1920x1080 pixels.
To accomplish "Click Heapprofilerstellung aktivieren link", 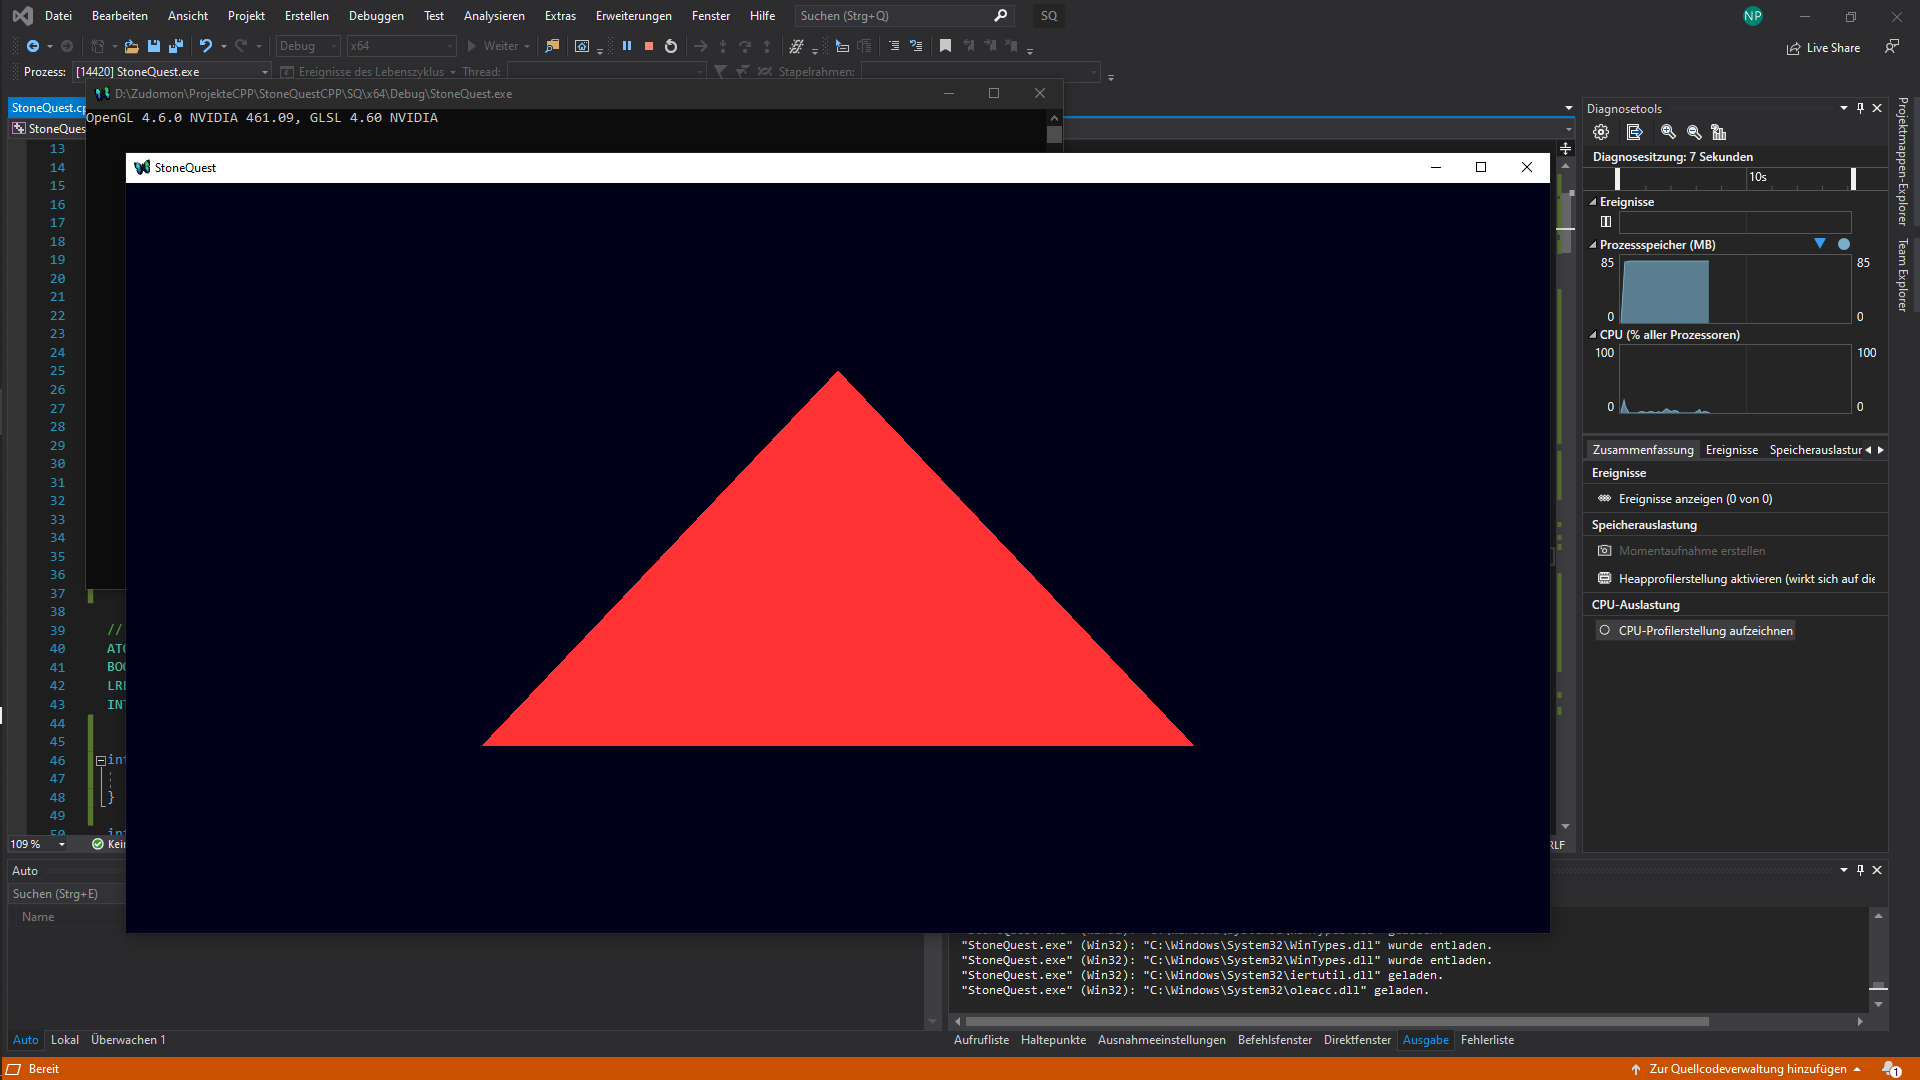I will 1746,579.
